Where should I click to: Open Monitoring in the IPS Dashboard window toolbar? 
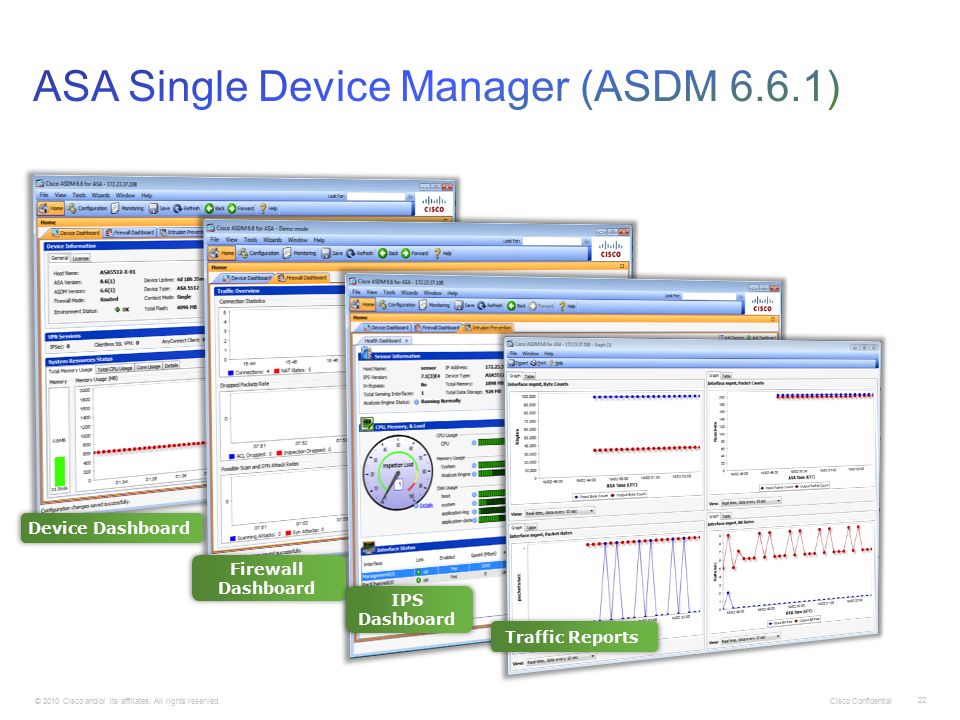pyautogui.click(x=434, y=304)
